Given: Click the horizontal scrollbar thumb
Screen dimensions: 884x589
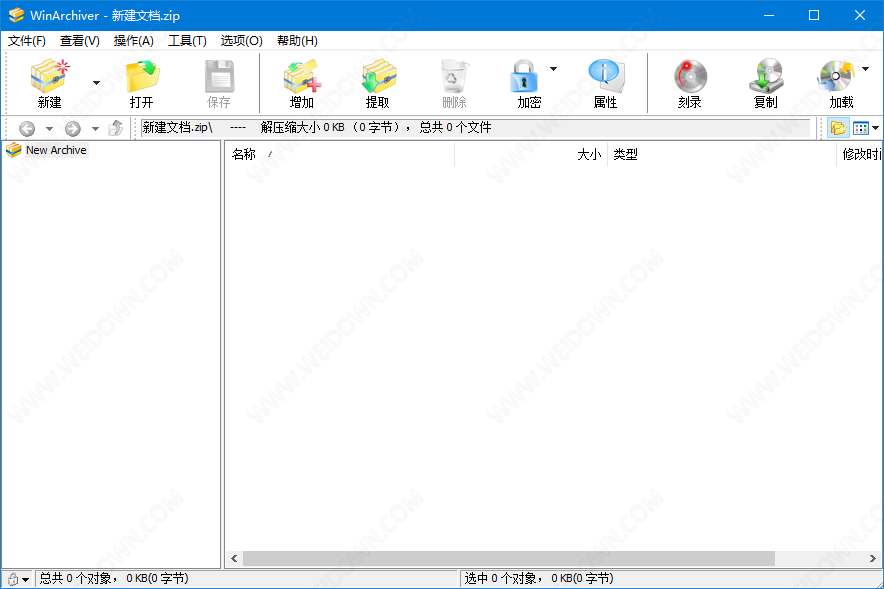Looking at the screenshot, I should (x=509, y=559).
